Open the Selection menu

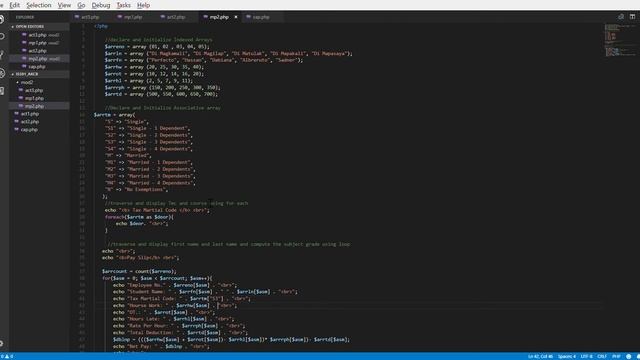[39, 5]
